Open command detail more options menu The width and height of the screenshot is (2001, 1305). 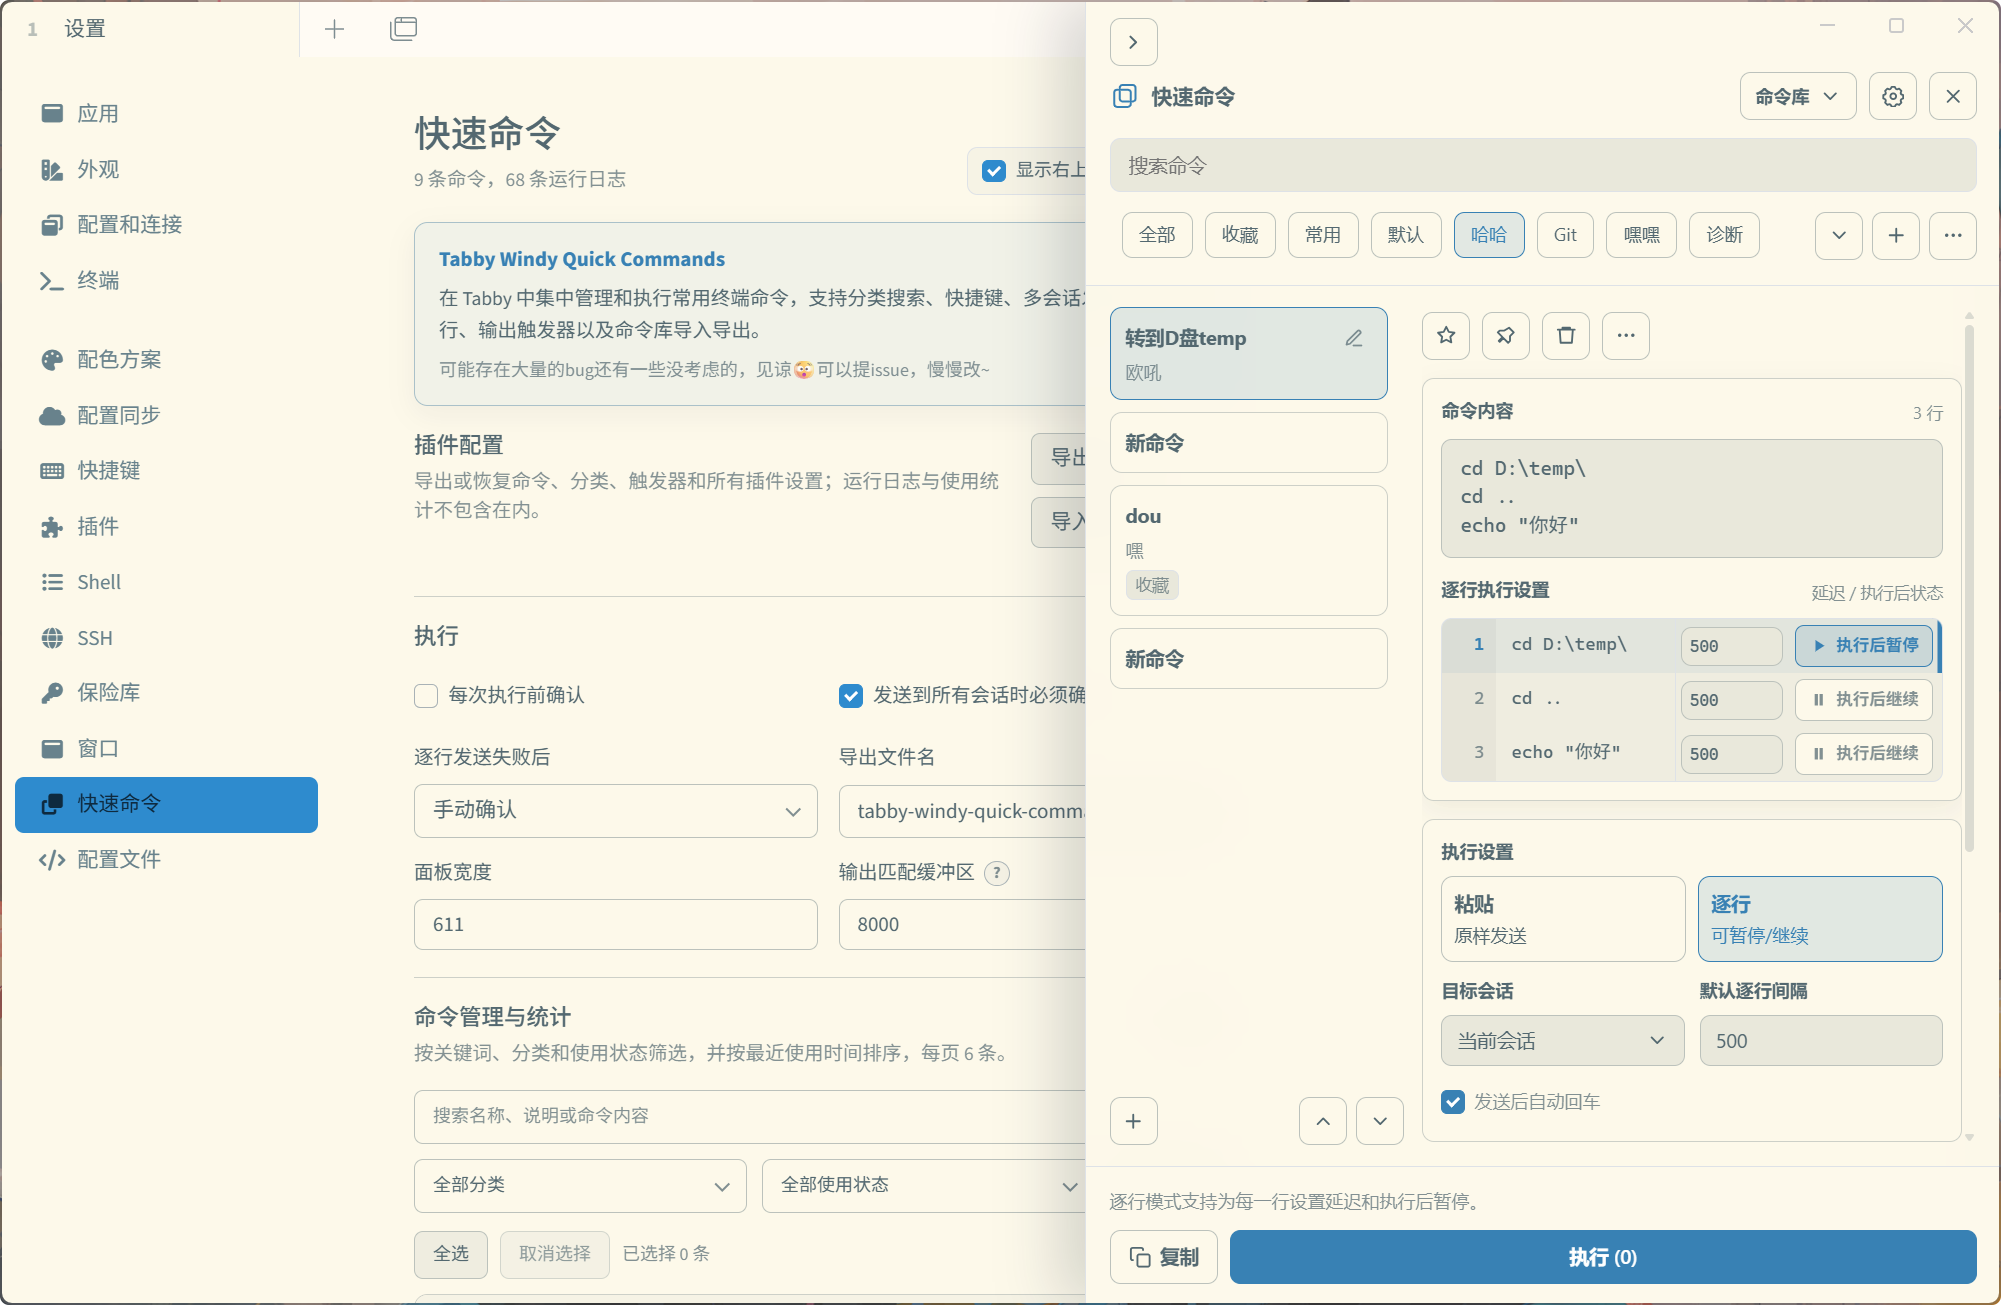[1626, 335]
